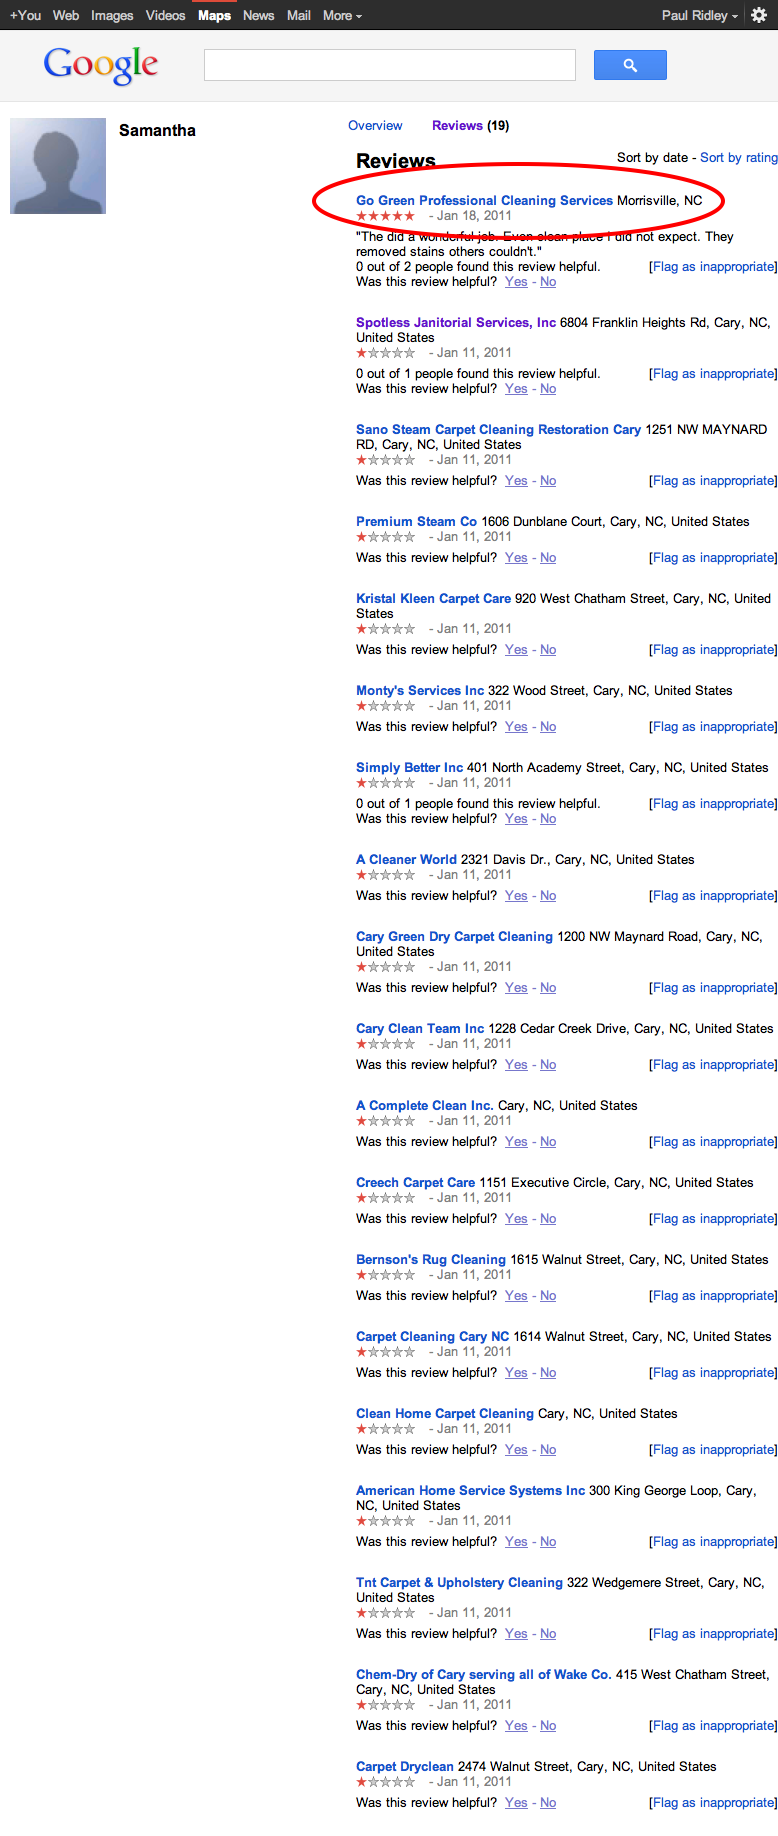The height and width of the screenshot is (1836, 778).
Task: Click one-star rating under Premium Steam Co
Action: click(385, 537)
